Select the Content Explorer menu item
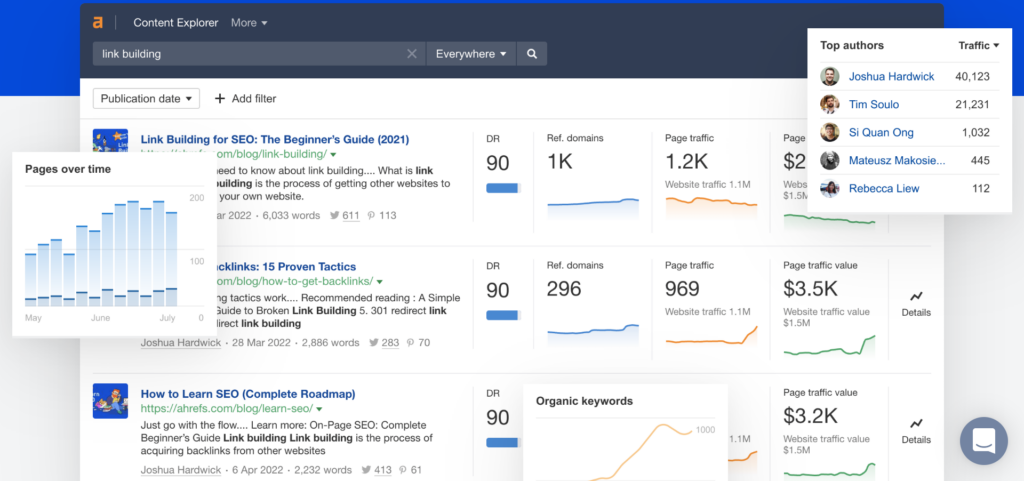Screen dimensions: 1024x481 click(x=176, y=23)
